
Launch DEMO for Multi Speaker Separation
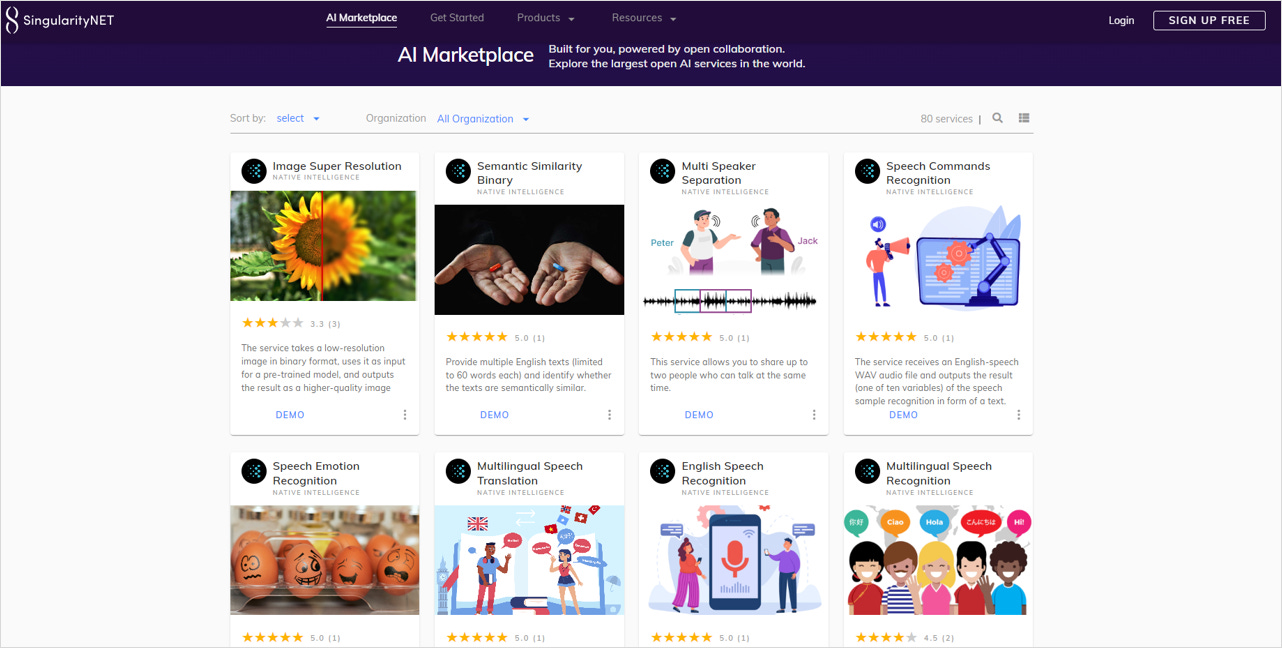699,415
